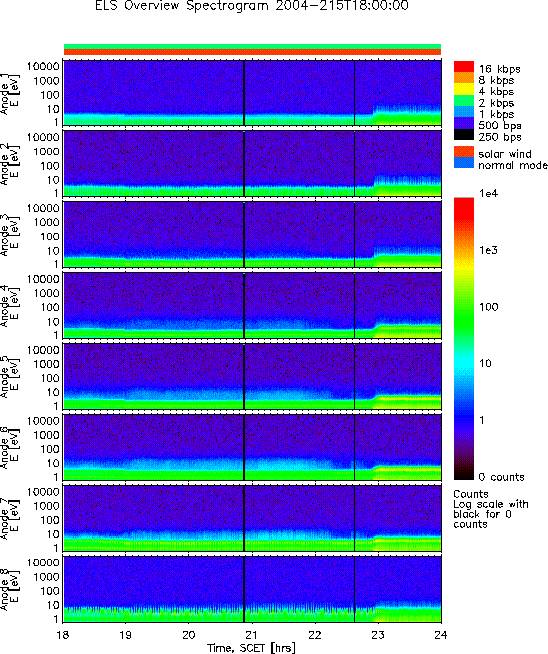The height and width of the screenshot is (654, 548).
Task: Click the '23' time axis tick label
Action: tap(378, 635)
